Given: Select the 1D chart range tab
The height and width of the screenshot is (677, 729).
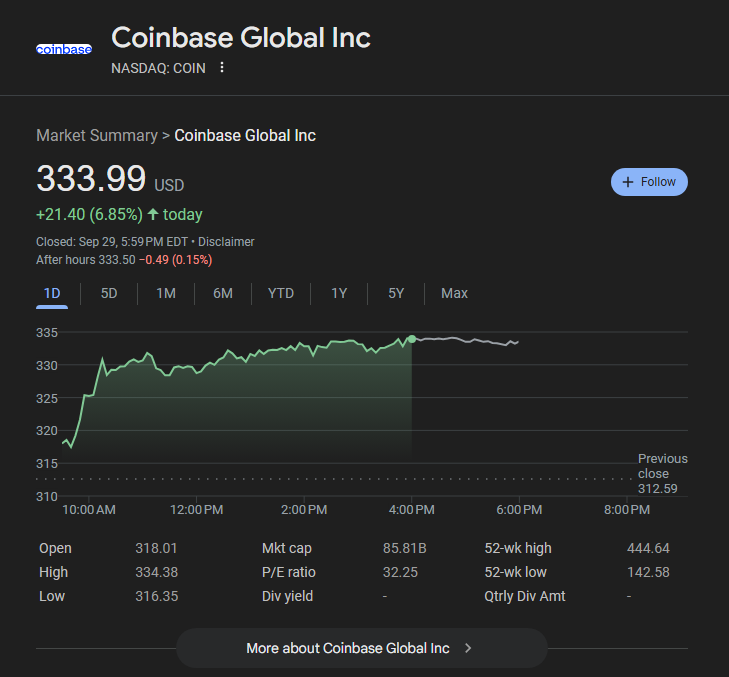Looking at the screenshot, I should [x=52, y=293].
